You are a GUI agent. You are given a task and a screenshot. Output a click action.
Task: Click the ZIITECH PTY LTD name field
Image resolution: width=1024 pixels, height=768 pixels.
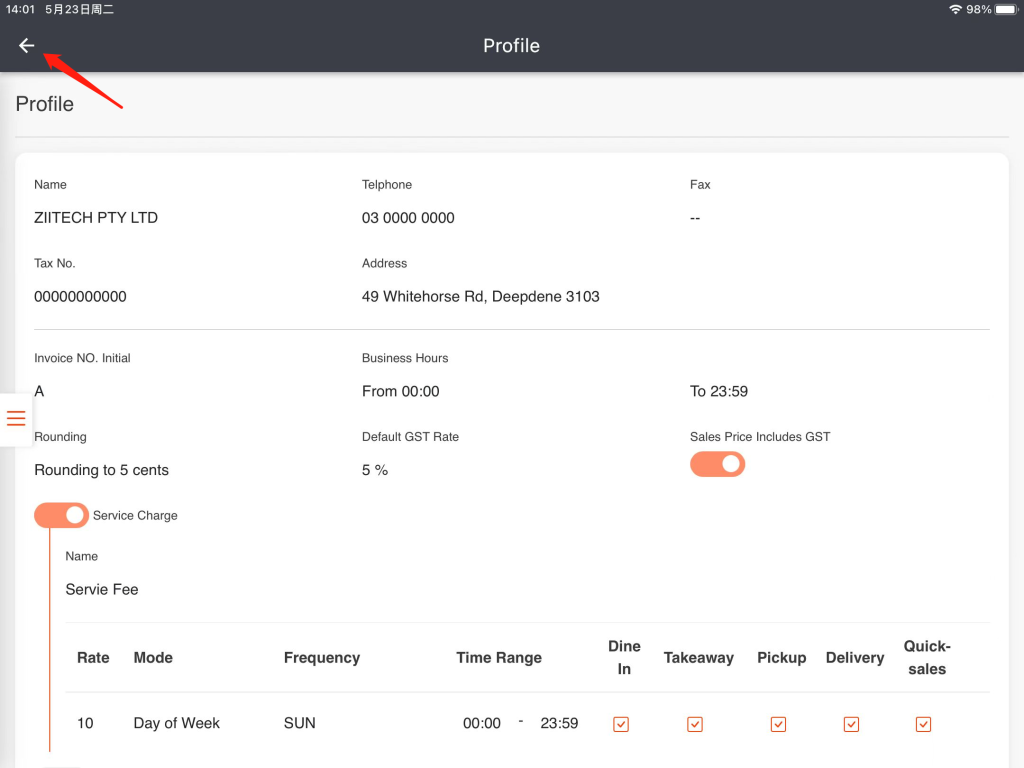96,217
